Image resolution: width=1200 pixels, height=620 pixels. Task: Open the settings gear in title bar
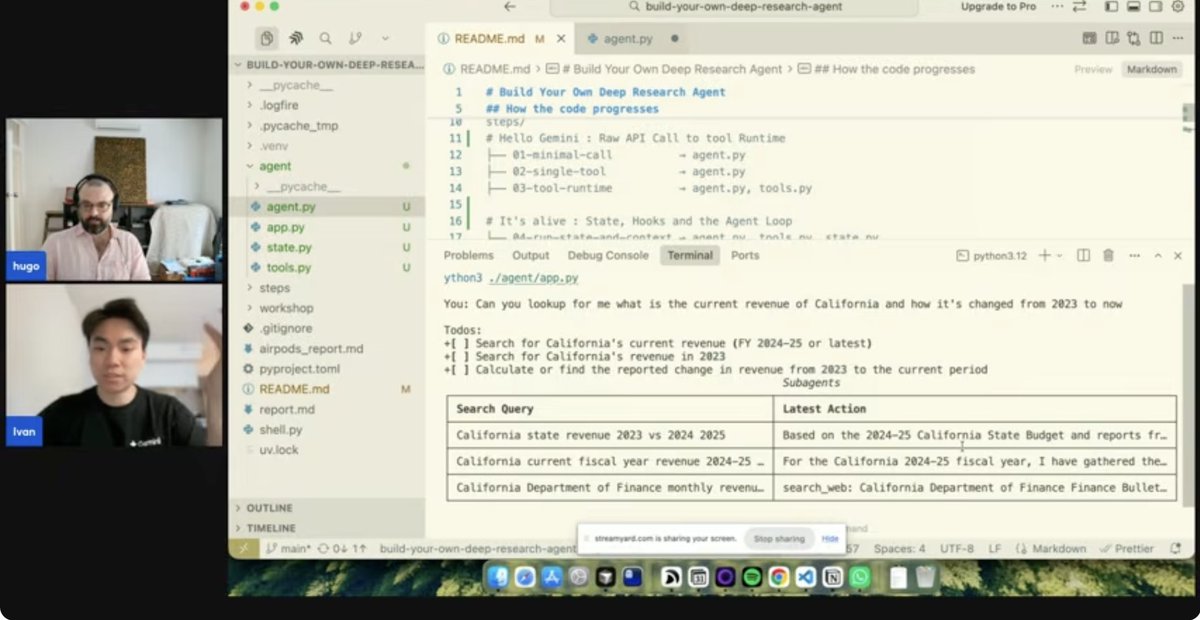[x=1178, y=7]
